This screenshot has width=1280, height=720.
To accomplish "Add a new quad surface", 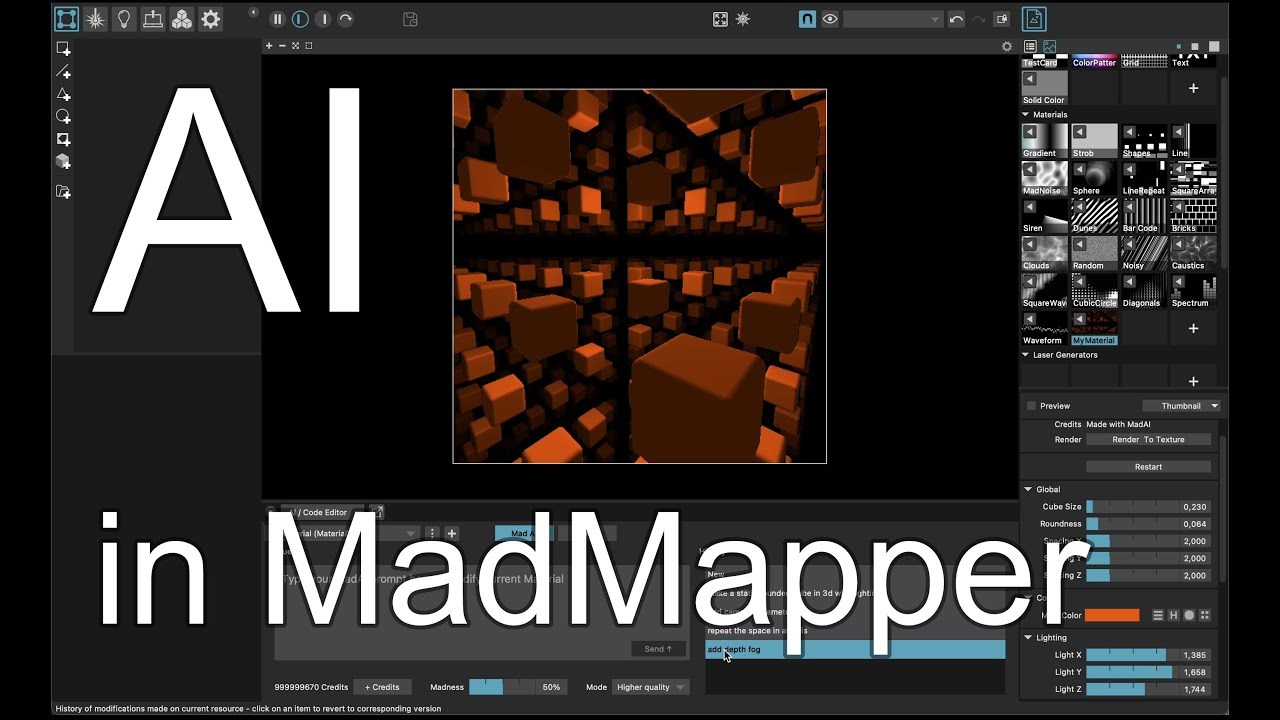I will coord(63,49).
